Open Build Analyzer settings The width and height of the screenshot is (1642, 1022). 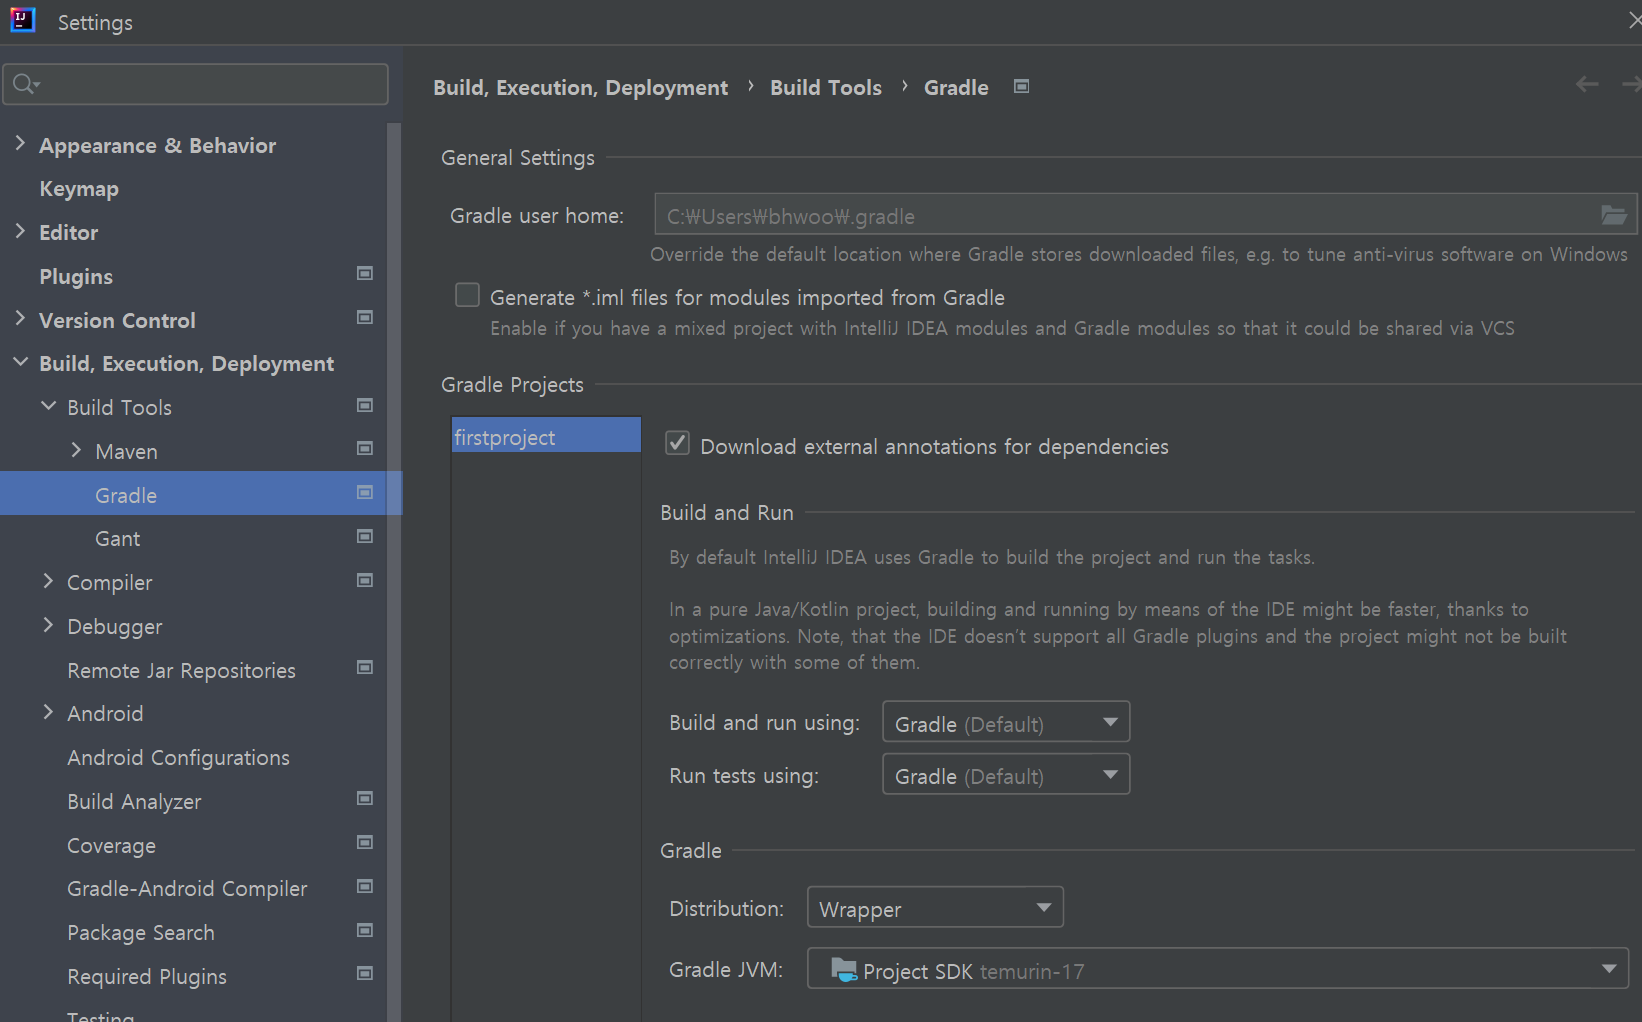[x=134, y=801]
